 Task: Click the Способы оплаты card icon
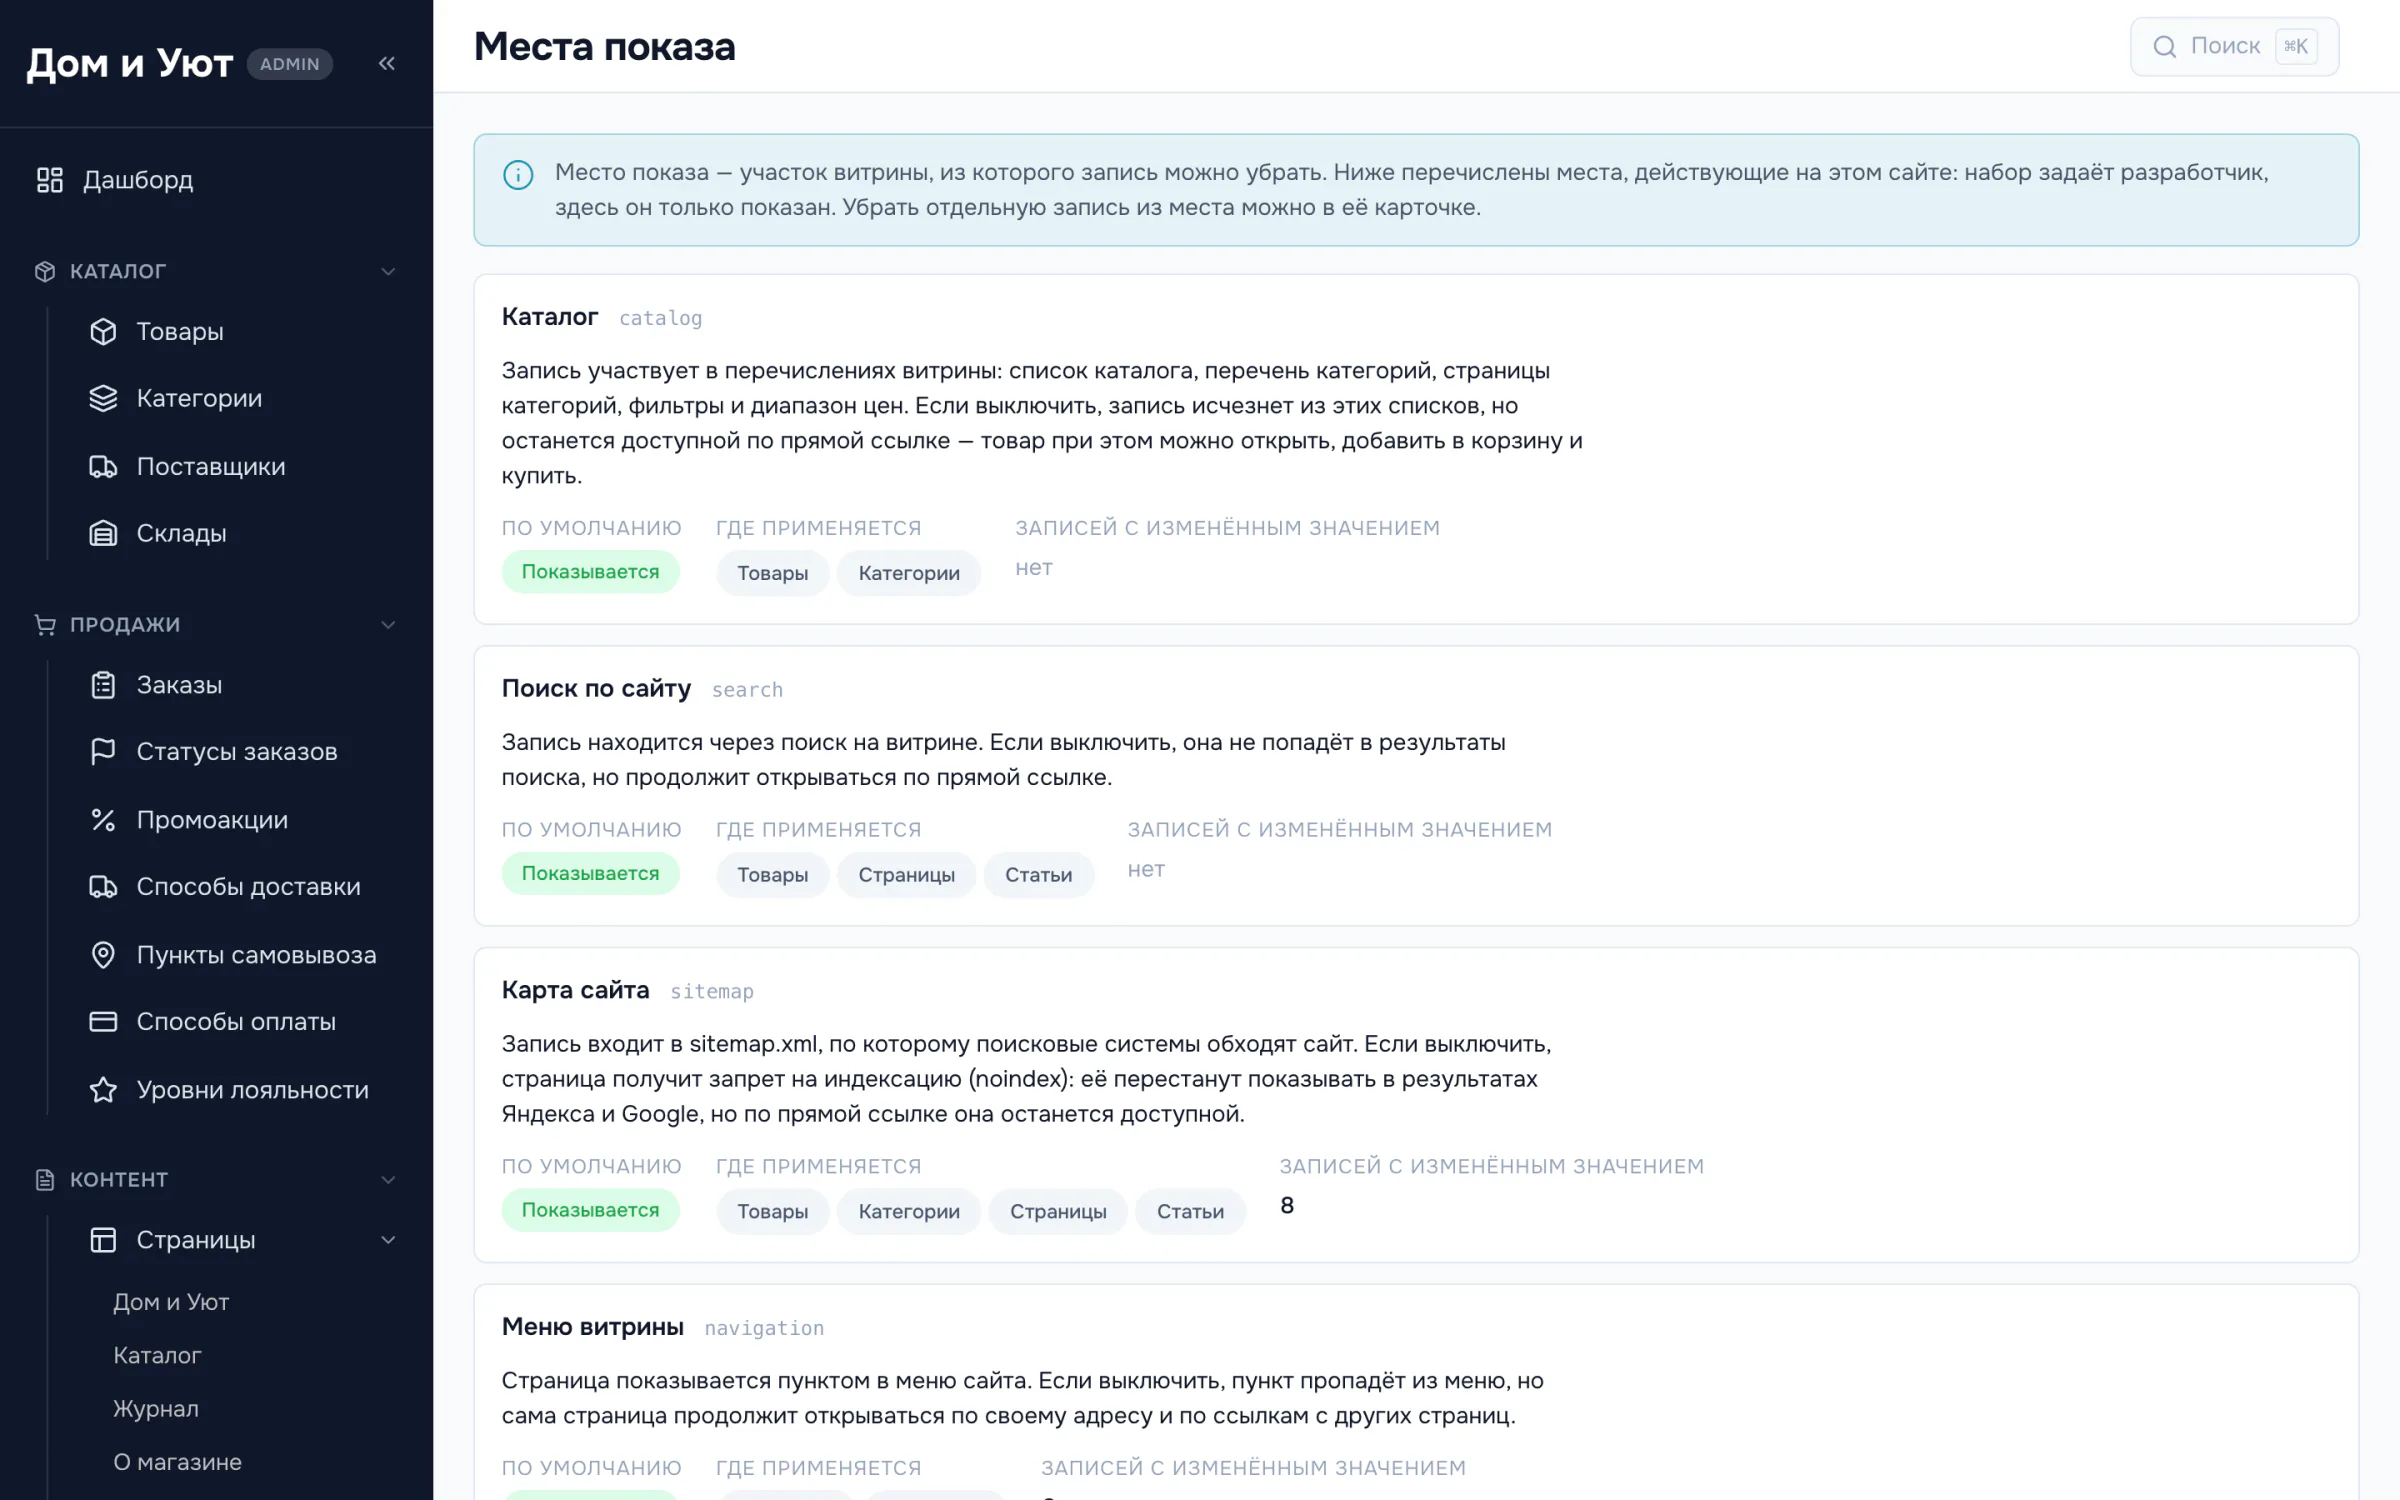coord(103,1021)
